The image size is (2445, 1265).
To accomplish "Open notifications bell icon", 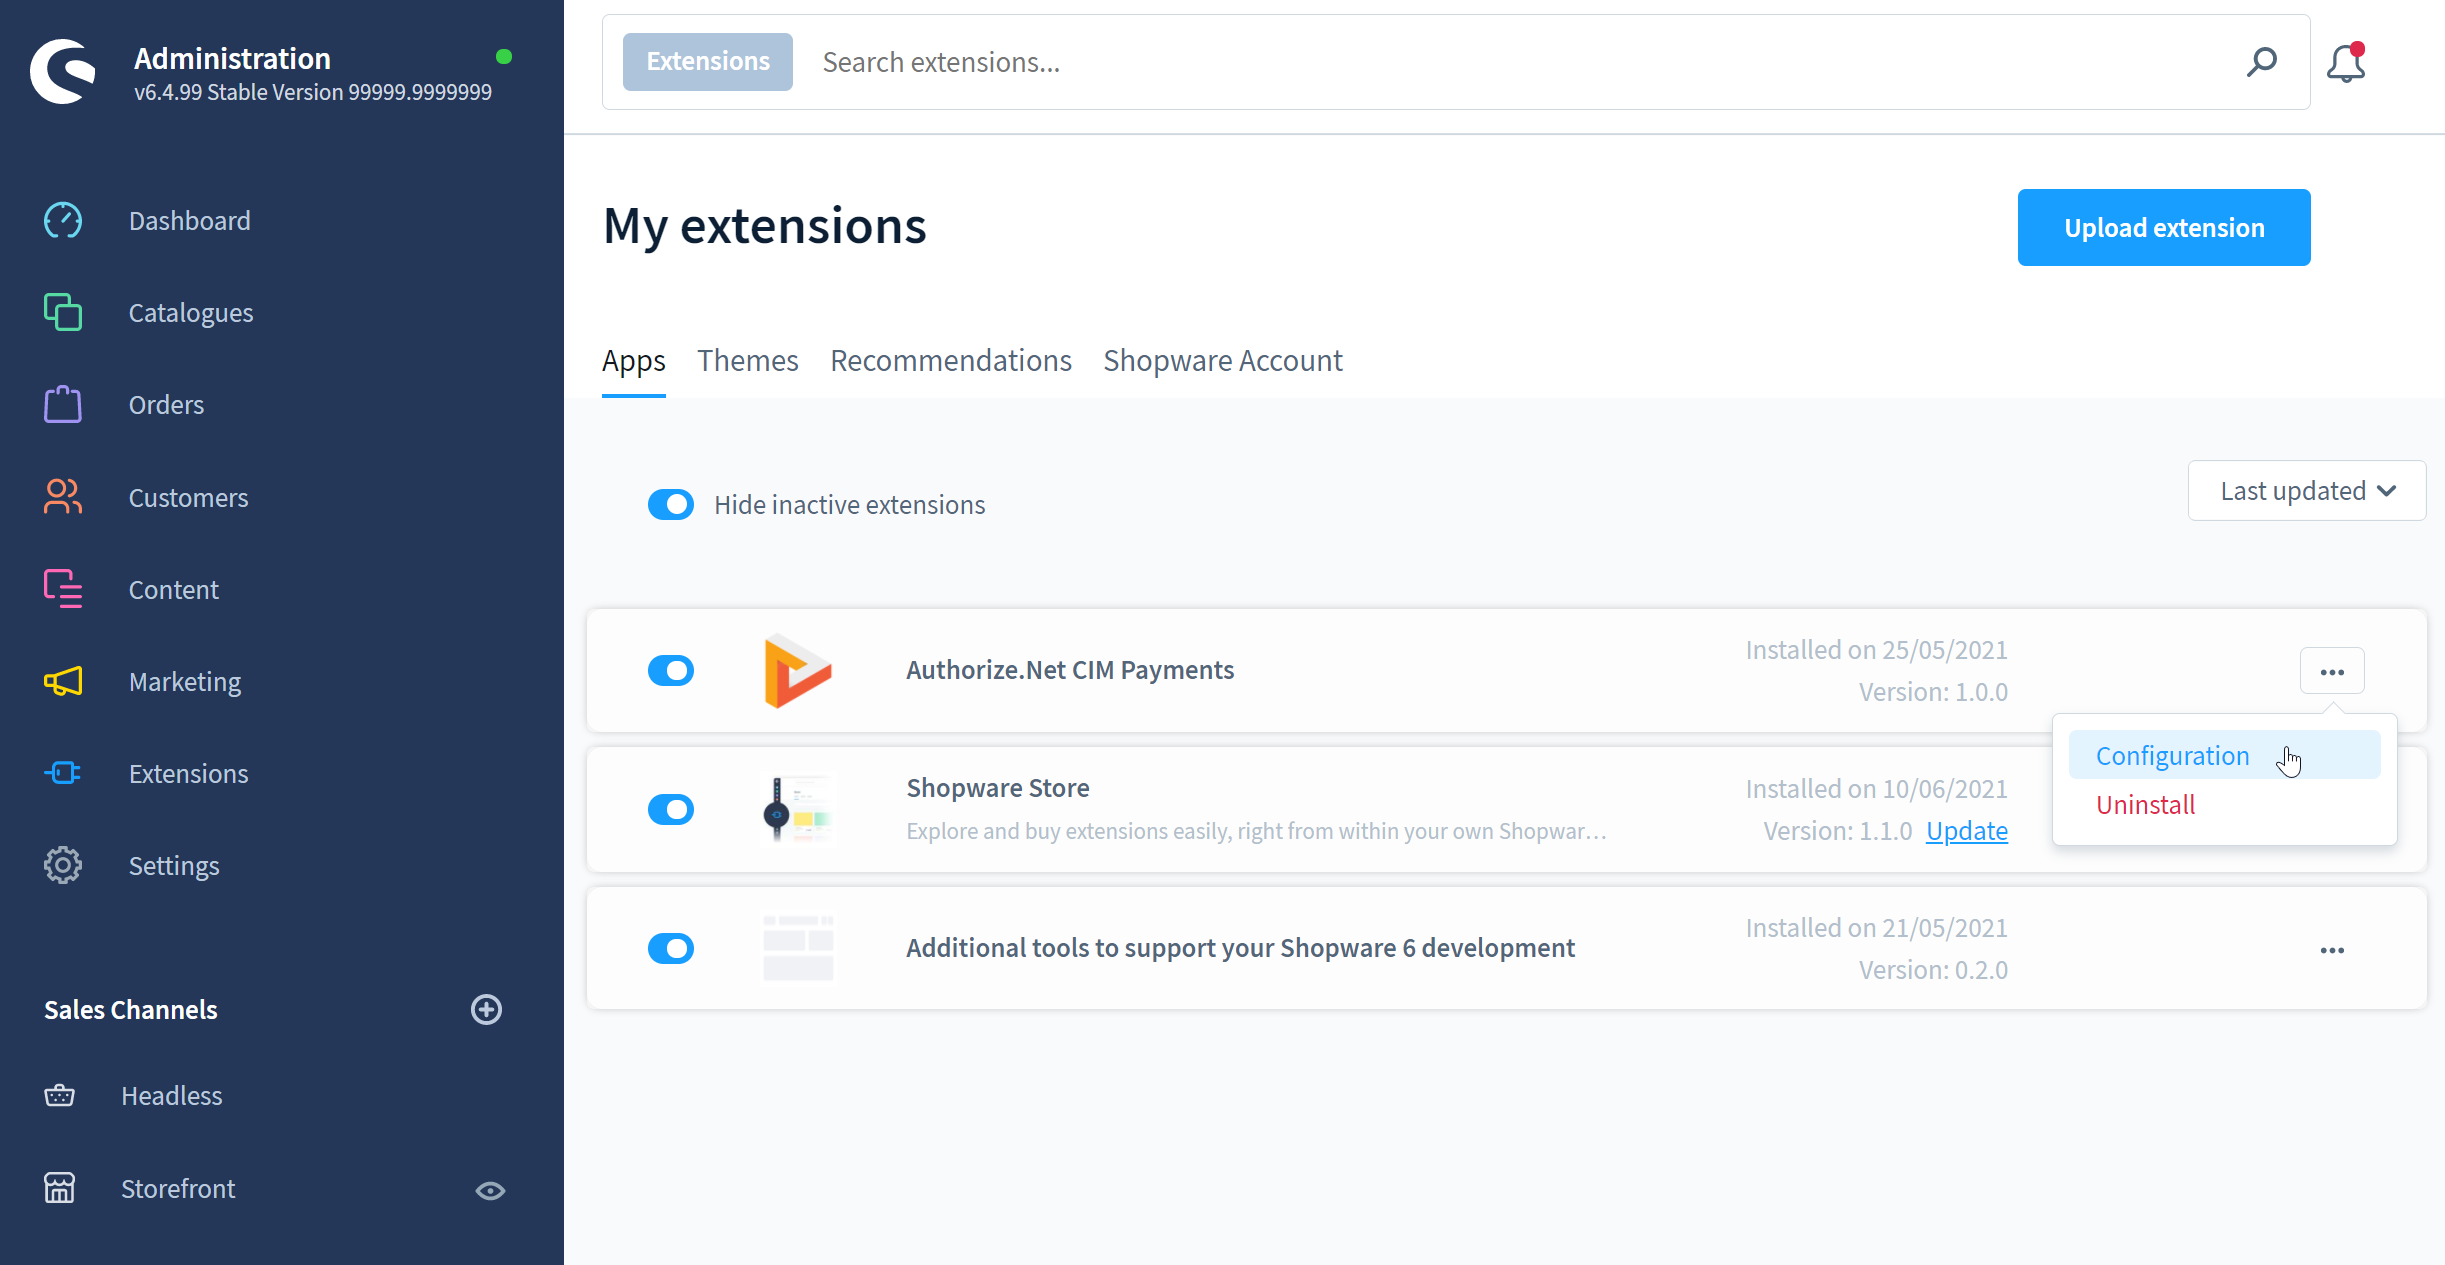I will (2346, 63).
